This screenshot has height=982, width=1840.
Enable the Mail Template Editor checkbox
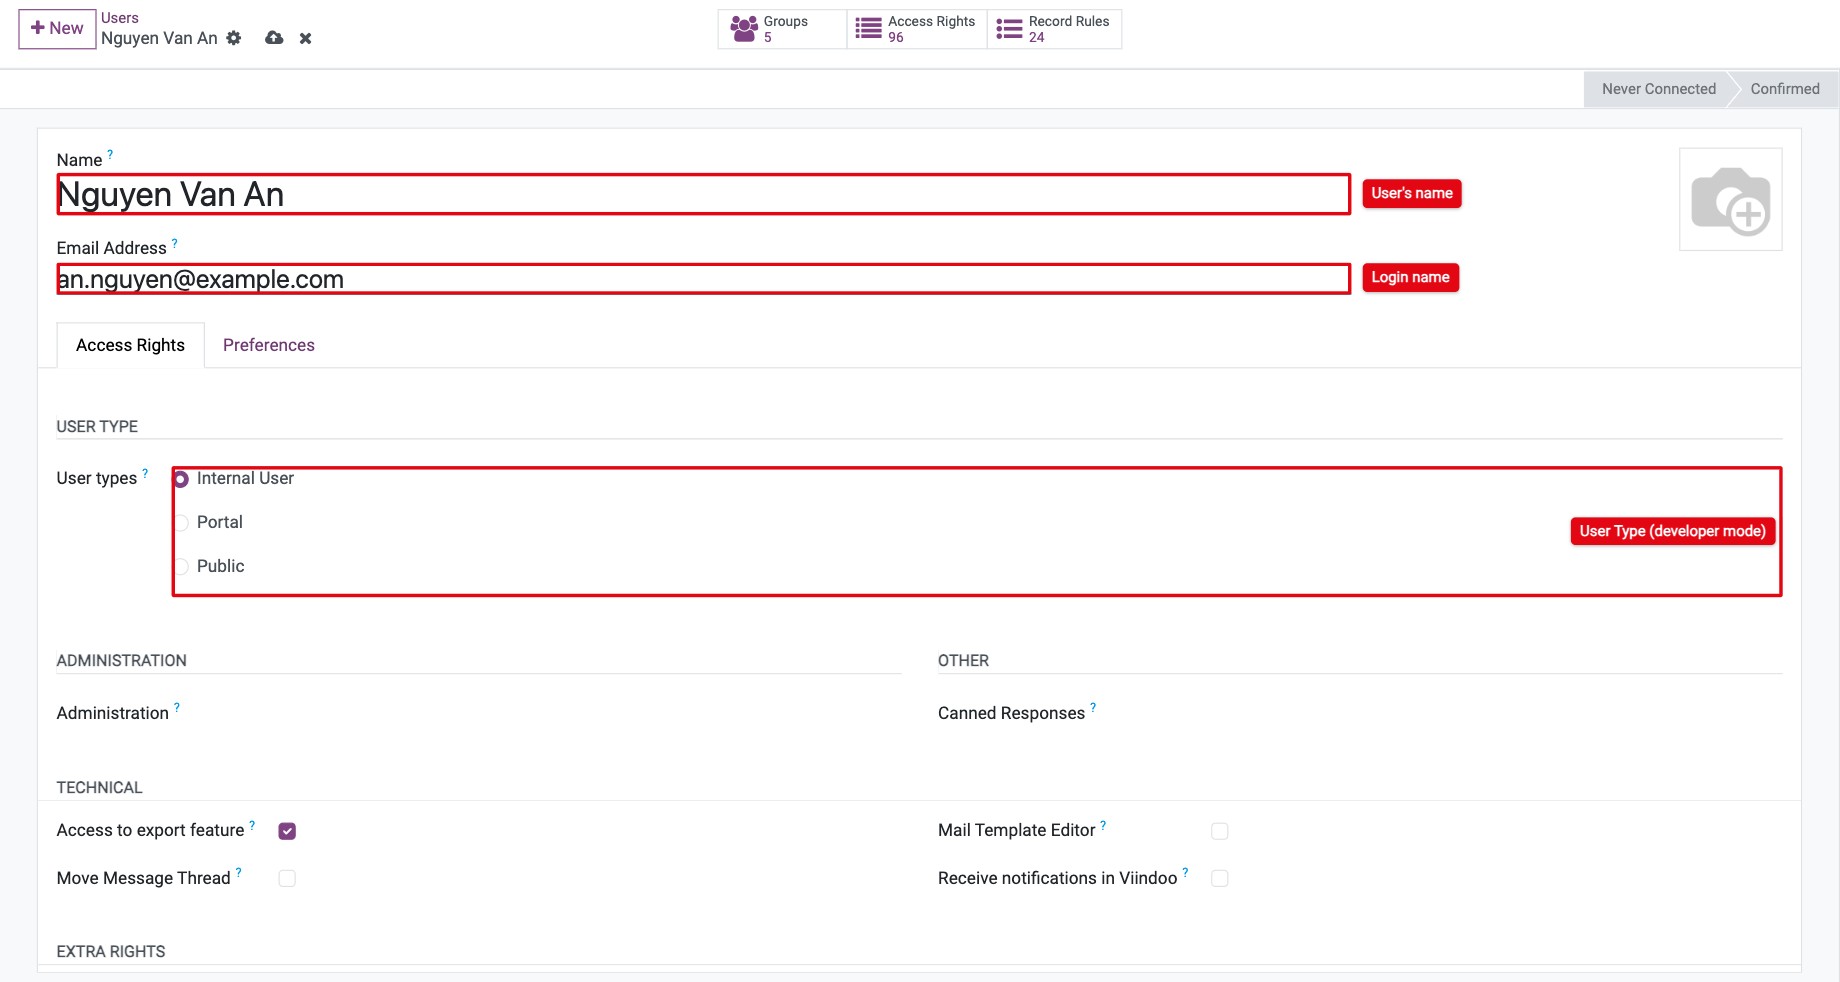tap(1219, 831)
